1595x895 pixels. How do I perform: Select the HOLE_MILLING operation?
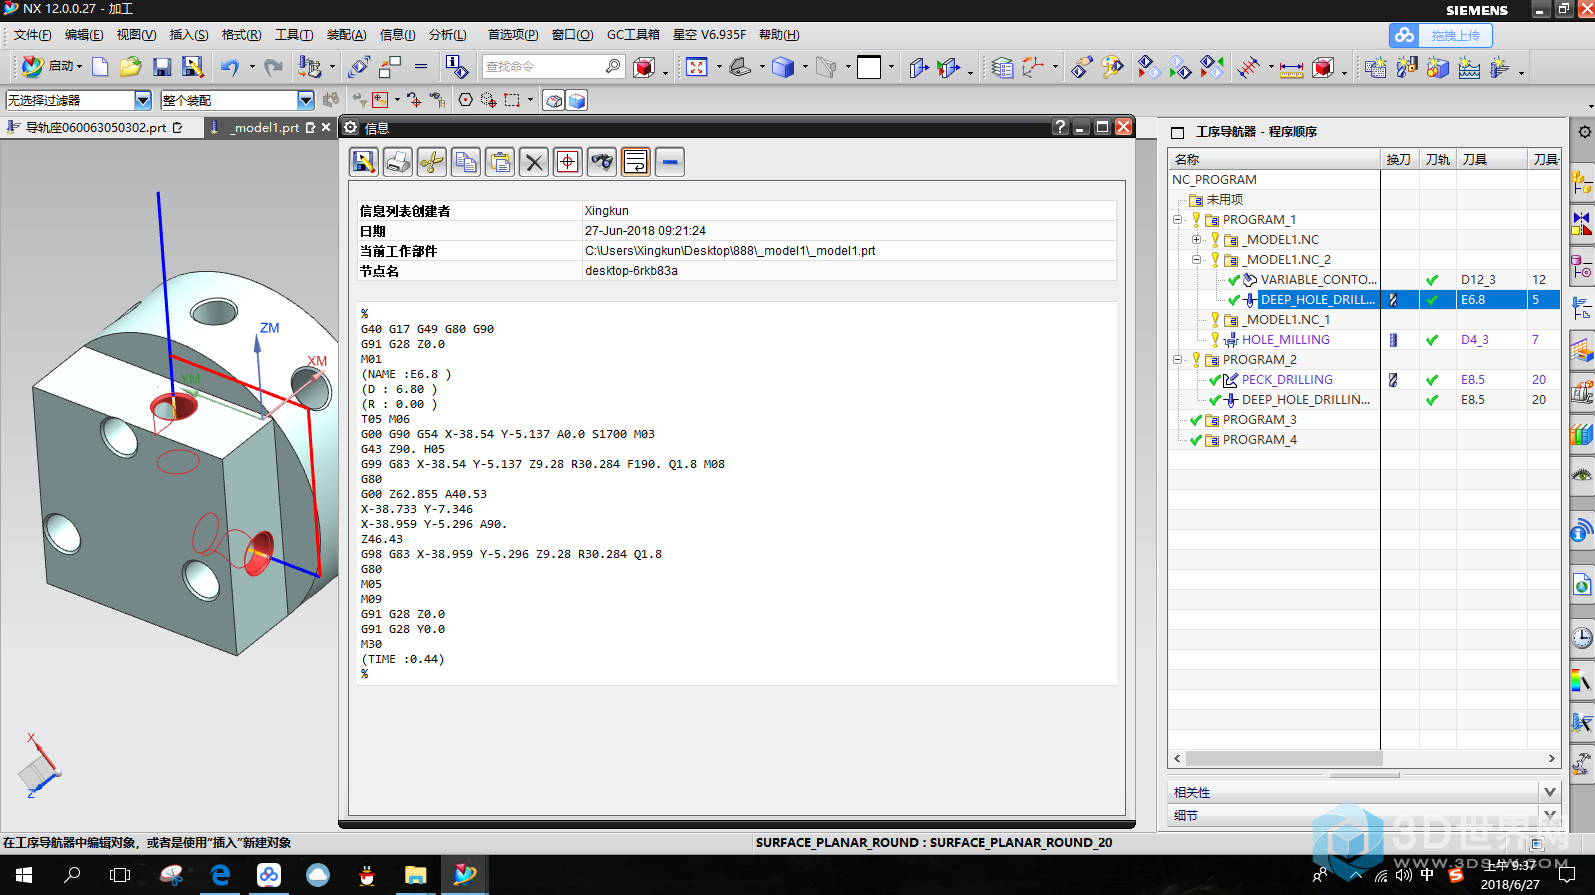coord(1286,340)
